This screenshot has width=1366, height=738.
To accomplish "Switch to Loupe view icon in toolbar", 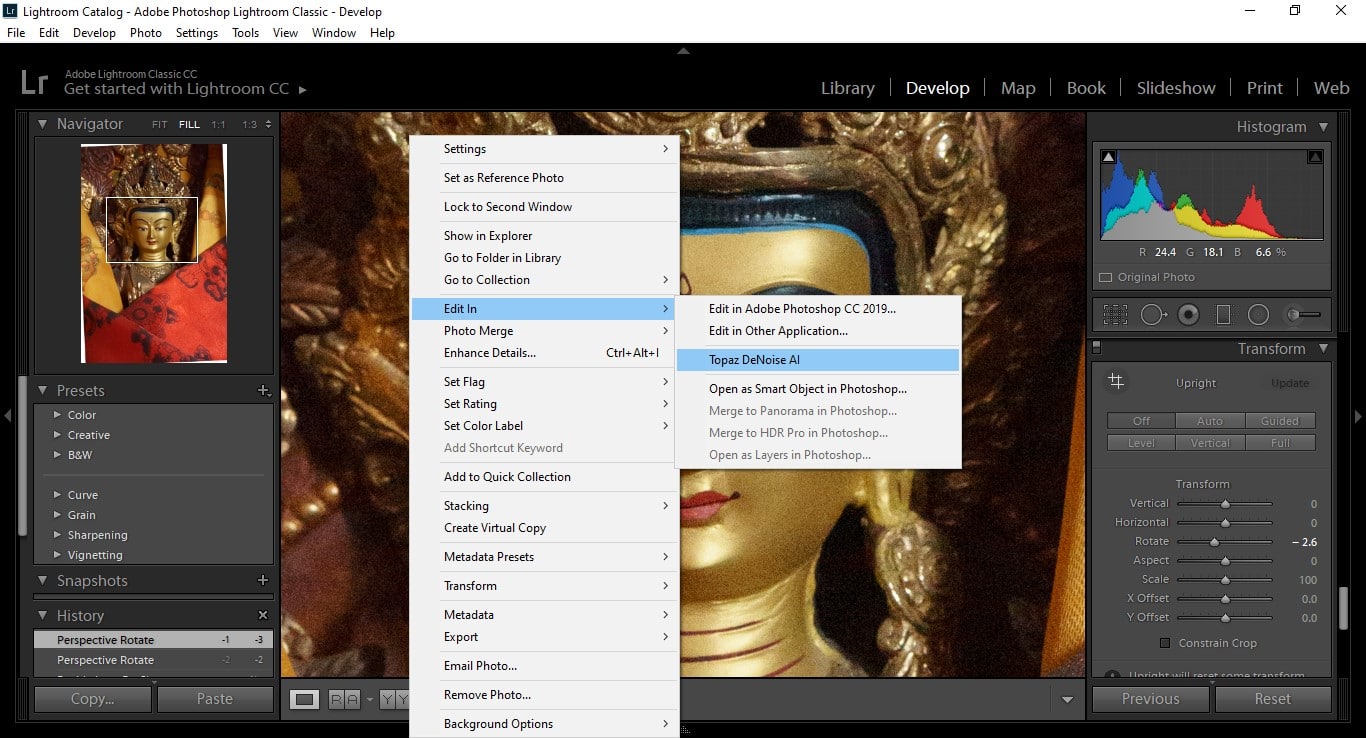I will [306, 700].
